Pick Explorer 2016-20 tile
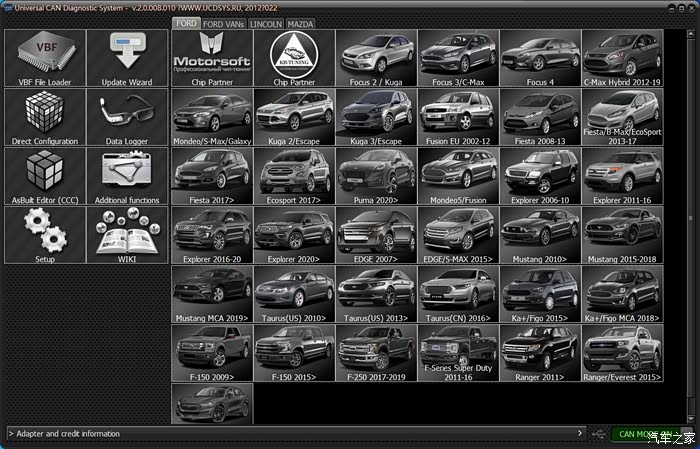Screen dimensions: 700x449 click(x=212, y=235)
